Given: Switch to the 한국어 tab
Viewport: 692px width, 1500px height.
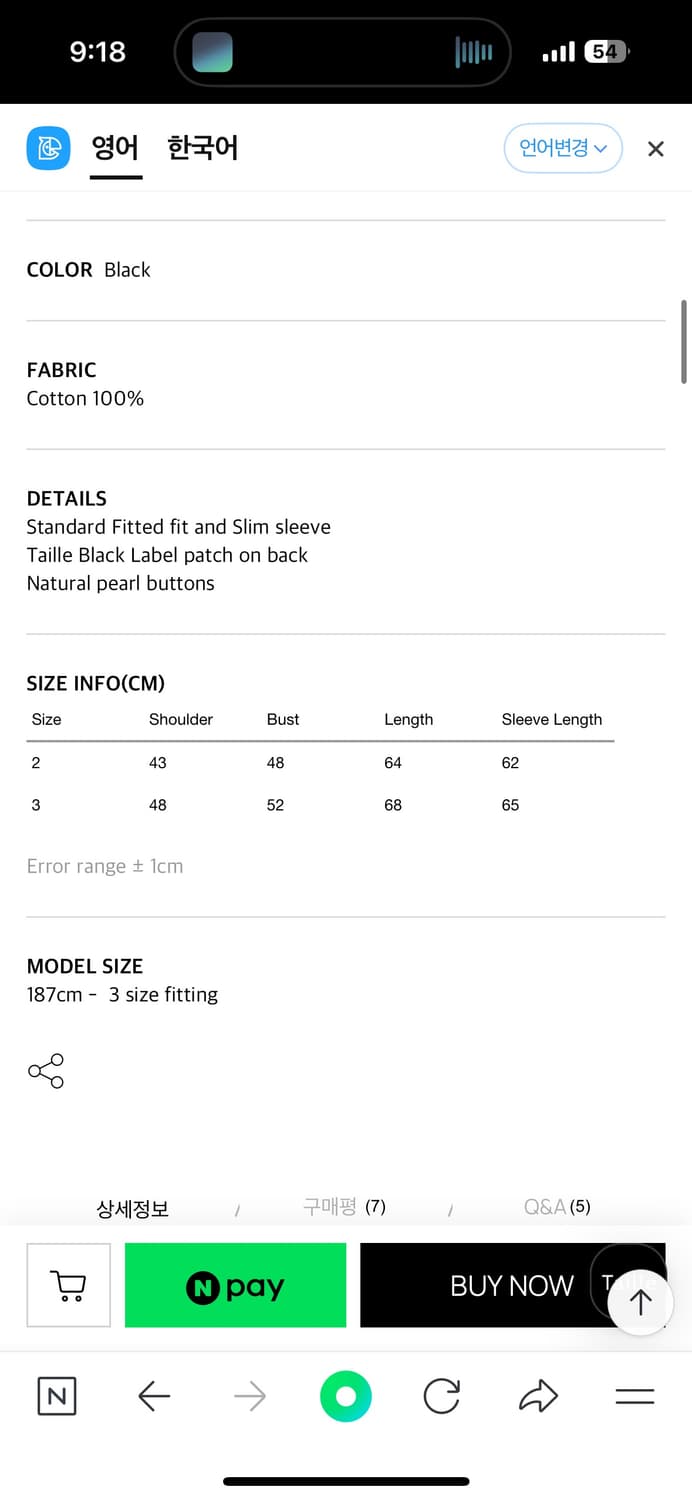Looking at the screenshot, I should (x=202, y=149).
